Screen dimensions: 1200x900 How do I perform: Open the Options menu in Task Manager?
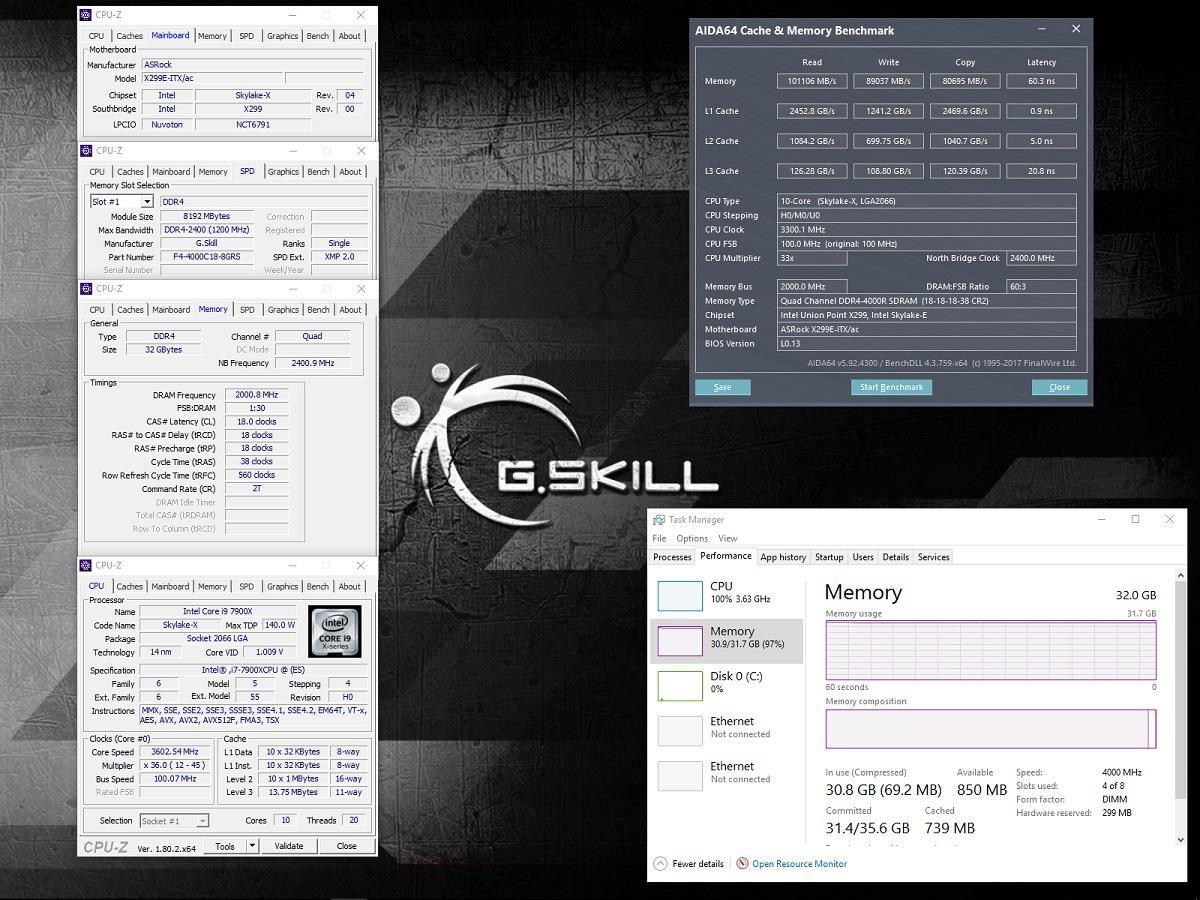coord(692,538)
